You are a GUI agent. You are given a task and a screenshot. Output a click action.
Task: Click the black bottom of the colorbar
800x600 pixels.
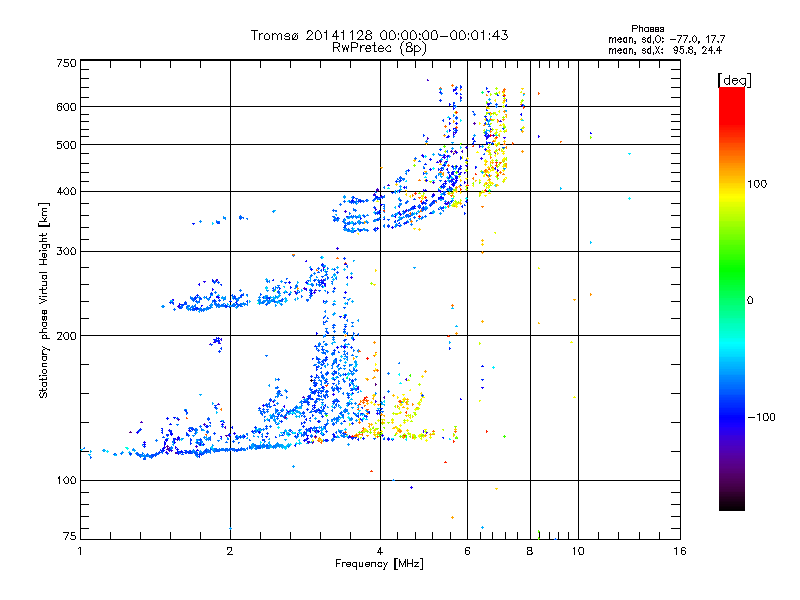click(732, 503)
